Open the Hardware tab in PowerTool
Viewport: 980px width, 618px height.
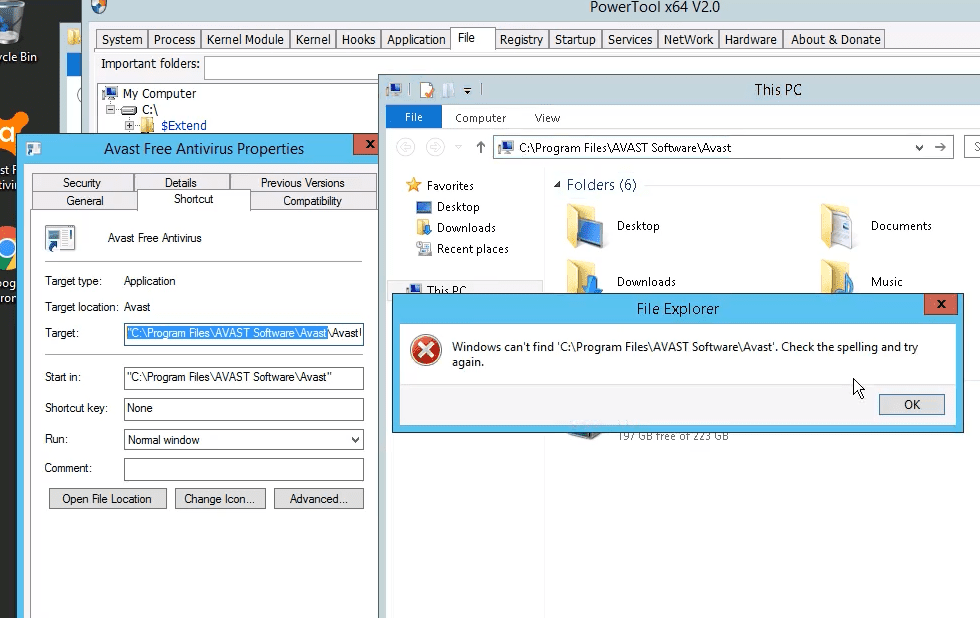click(751, 39)
